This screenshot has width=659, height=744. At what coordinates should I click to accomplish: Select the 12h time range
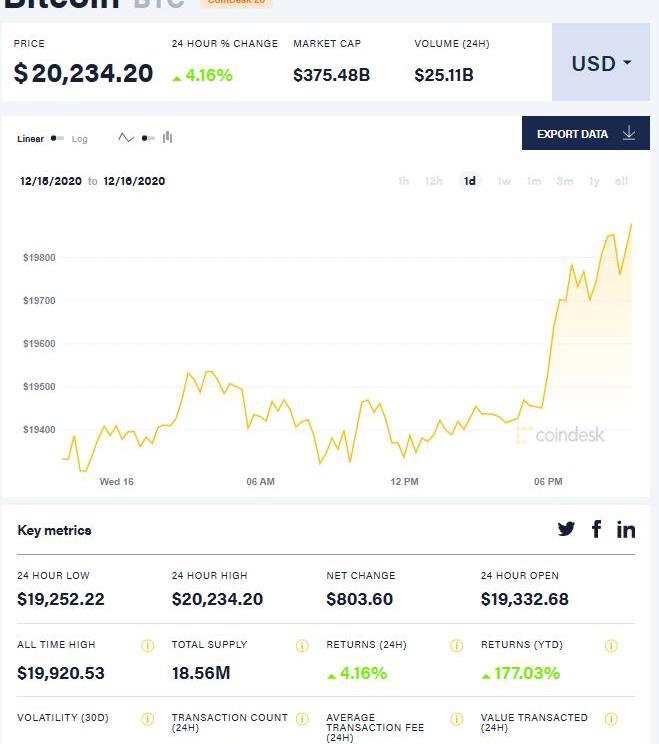pyautogui.click(x=433, y=181)
